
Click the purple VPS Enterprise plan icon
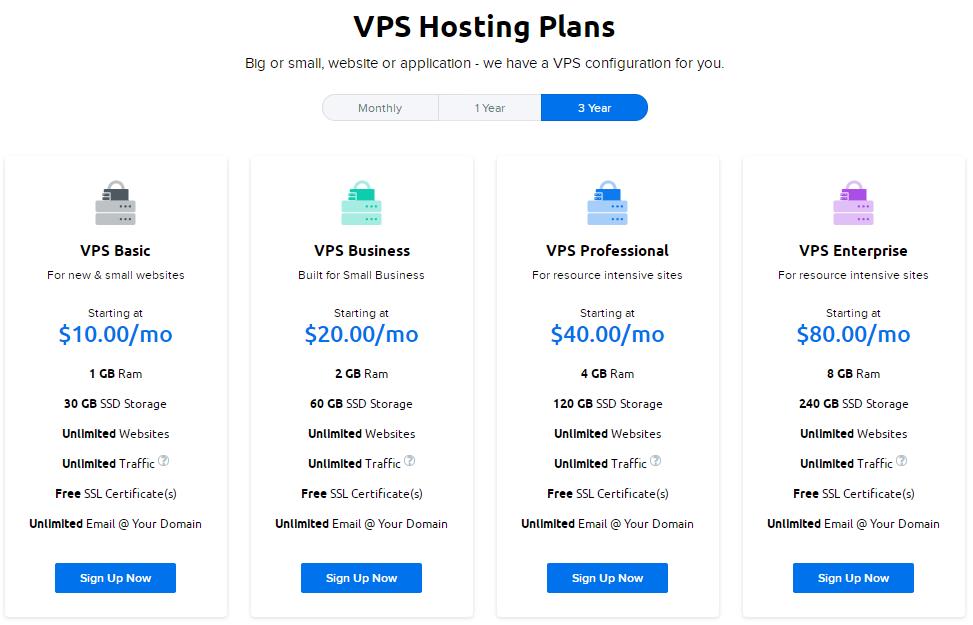(853, 203)
